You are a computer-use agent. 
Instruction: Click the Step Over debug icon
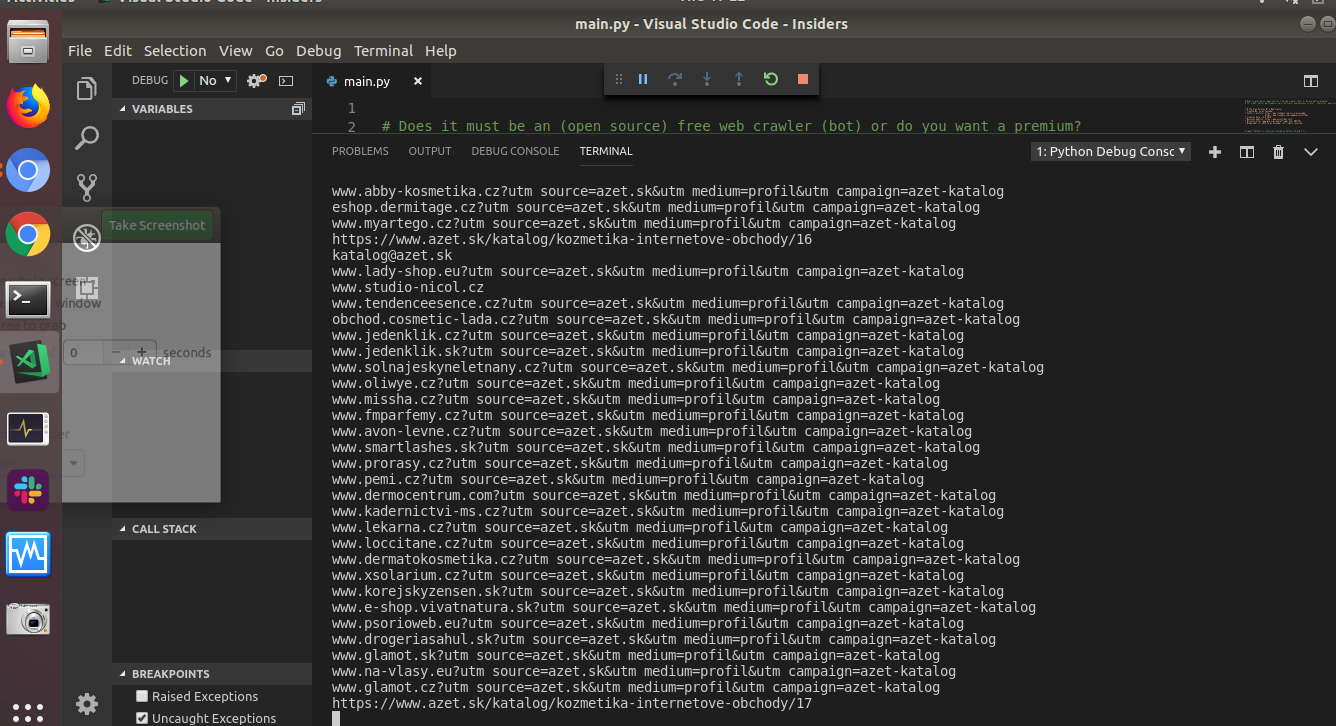(675, 79)
